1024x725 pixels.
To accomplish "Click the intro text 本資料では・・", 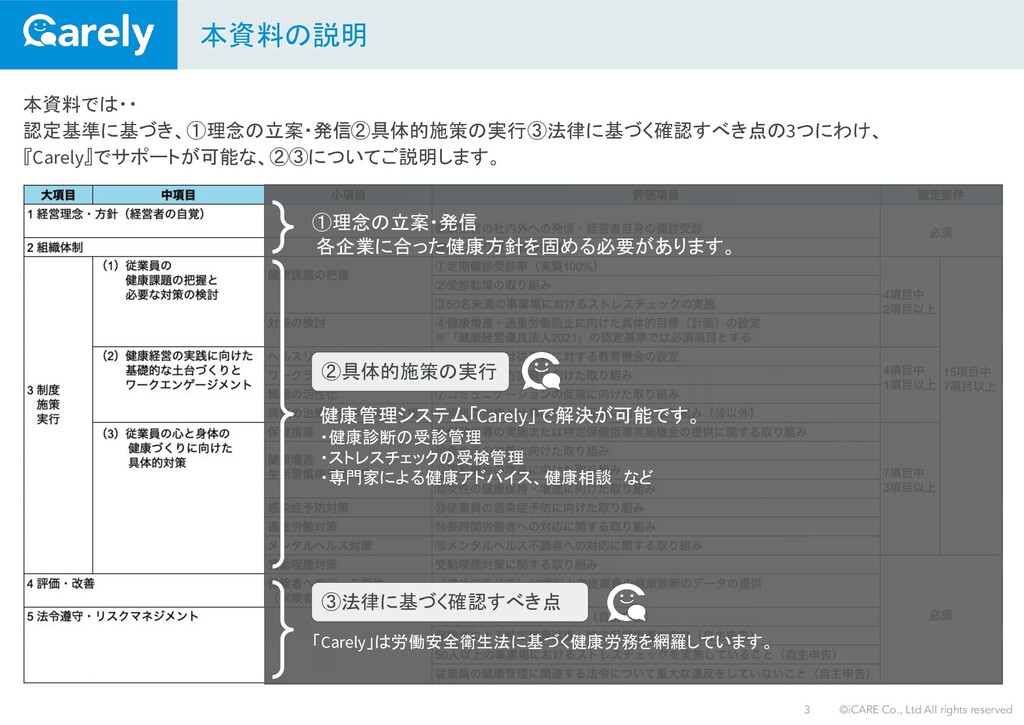I will (x=80, y=104).
